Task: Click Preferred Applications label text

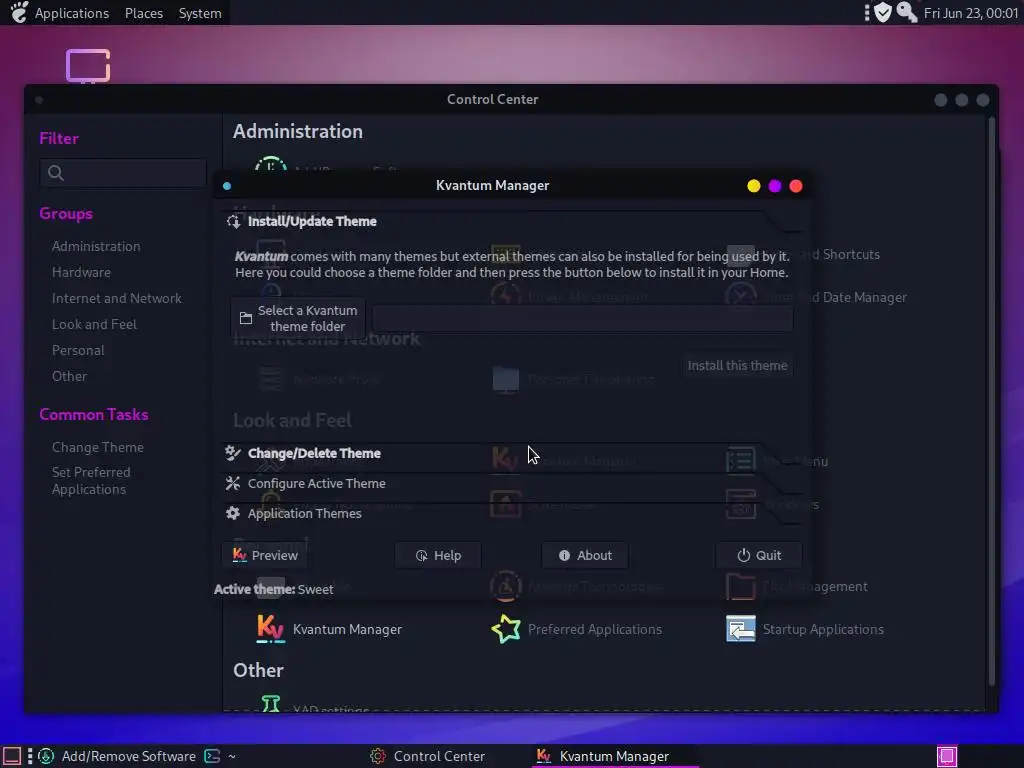Action: [594, 630]
